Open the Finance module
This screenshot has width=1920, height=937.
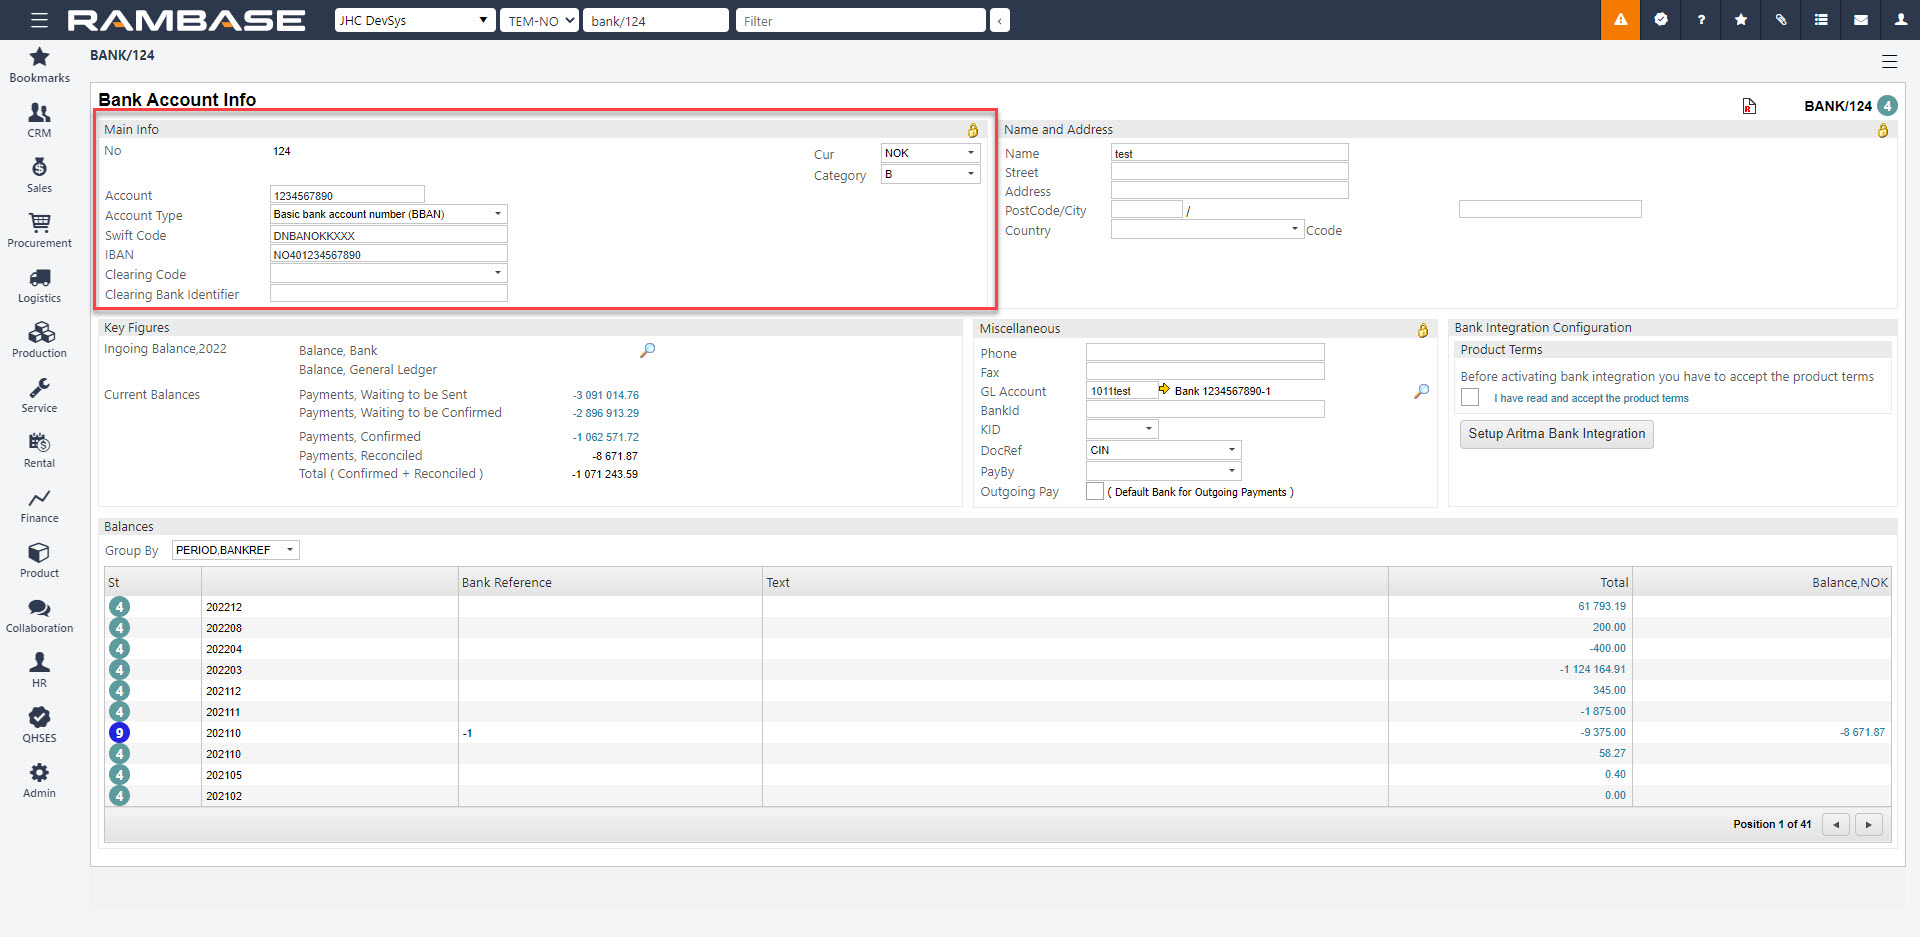(x=39, y=505)
